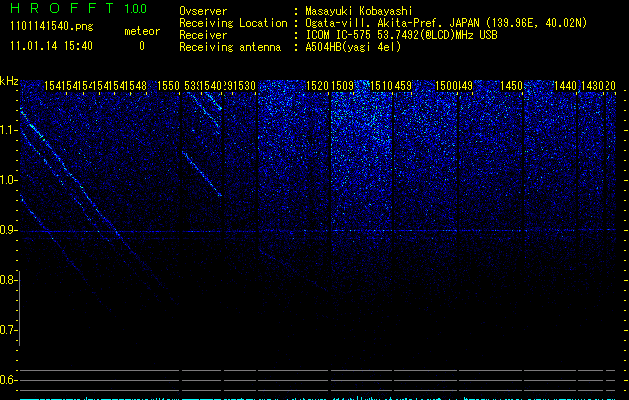The height and width of the screenshot is (400, 629).
Task: Click the 1540 time marker
Action: tap(211, 86)
